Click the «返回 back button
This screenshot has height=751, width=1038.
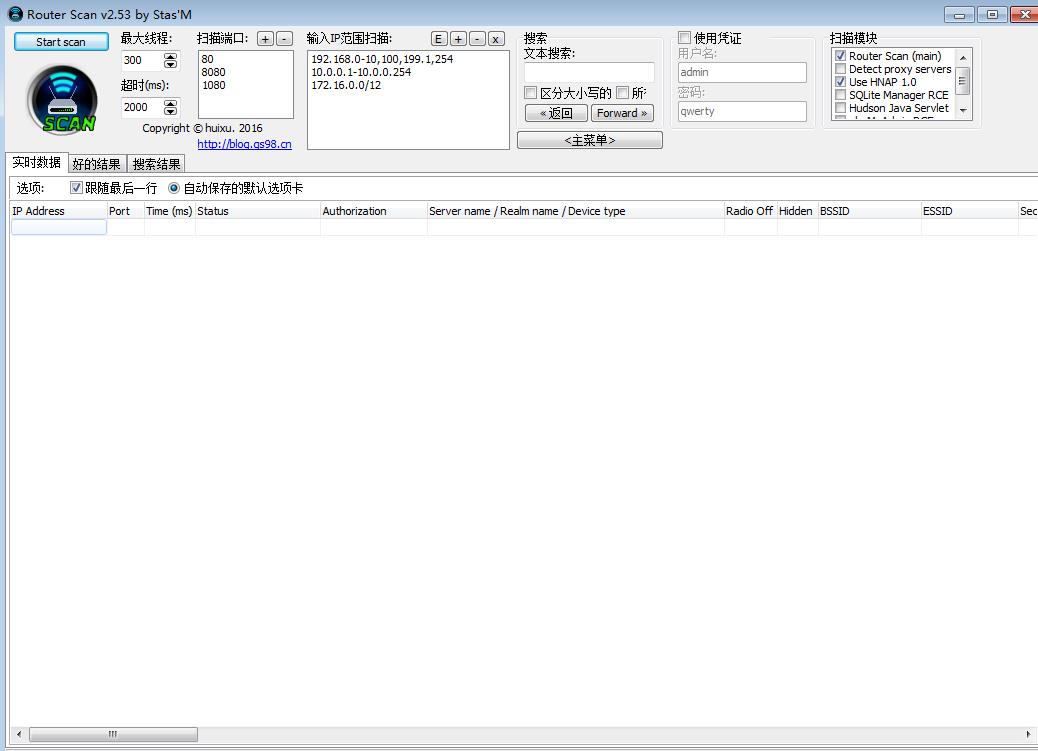click(x=556, y=113)
